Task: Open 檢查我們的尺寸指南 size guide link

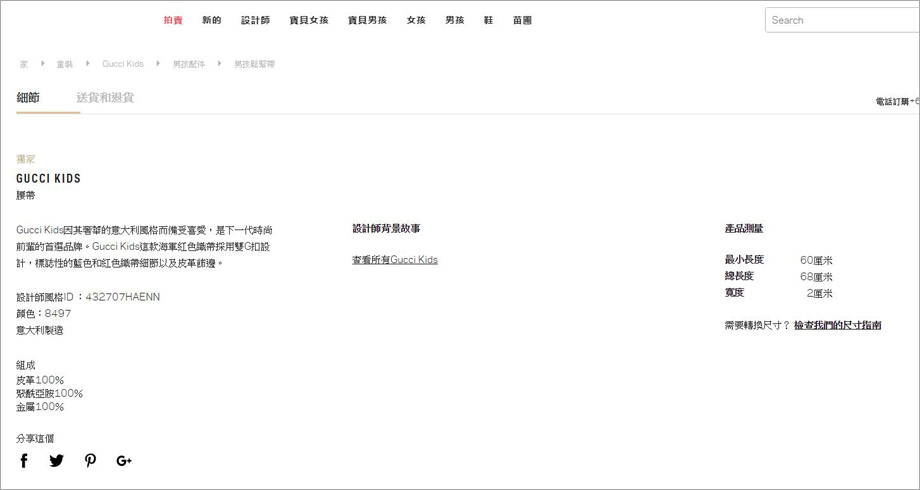Action: coord(837,325)
